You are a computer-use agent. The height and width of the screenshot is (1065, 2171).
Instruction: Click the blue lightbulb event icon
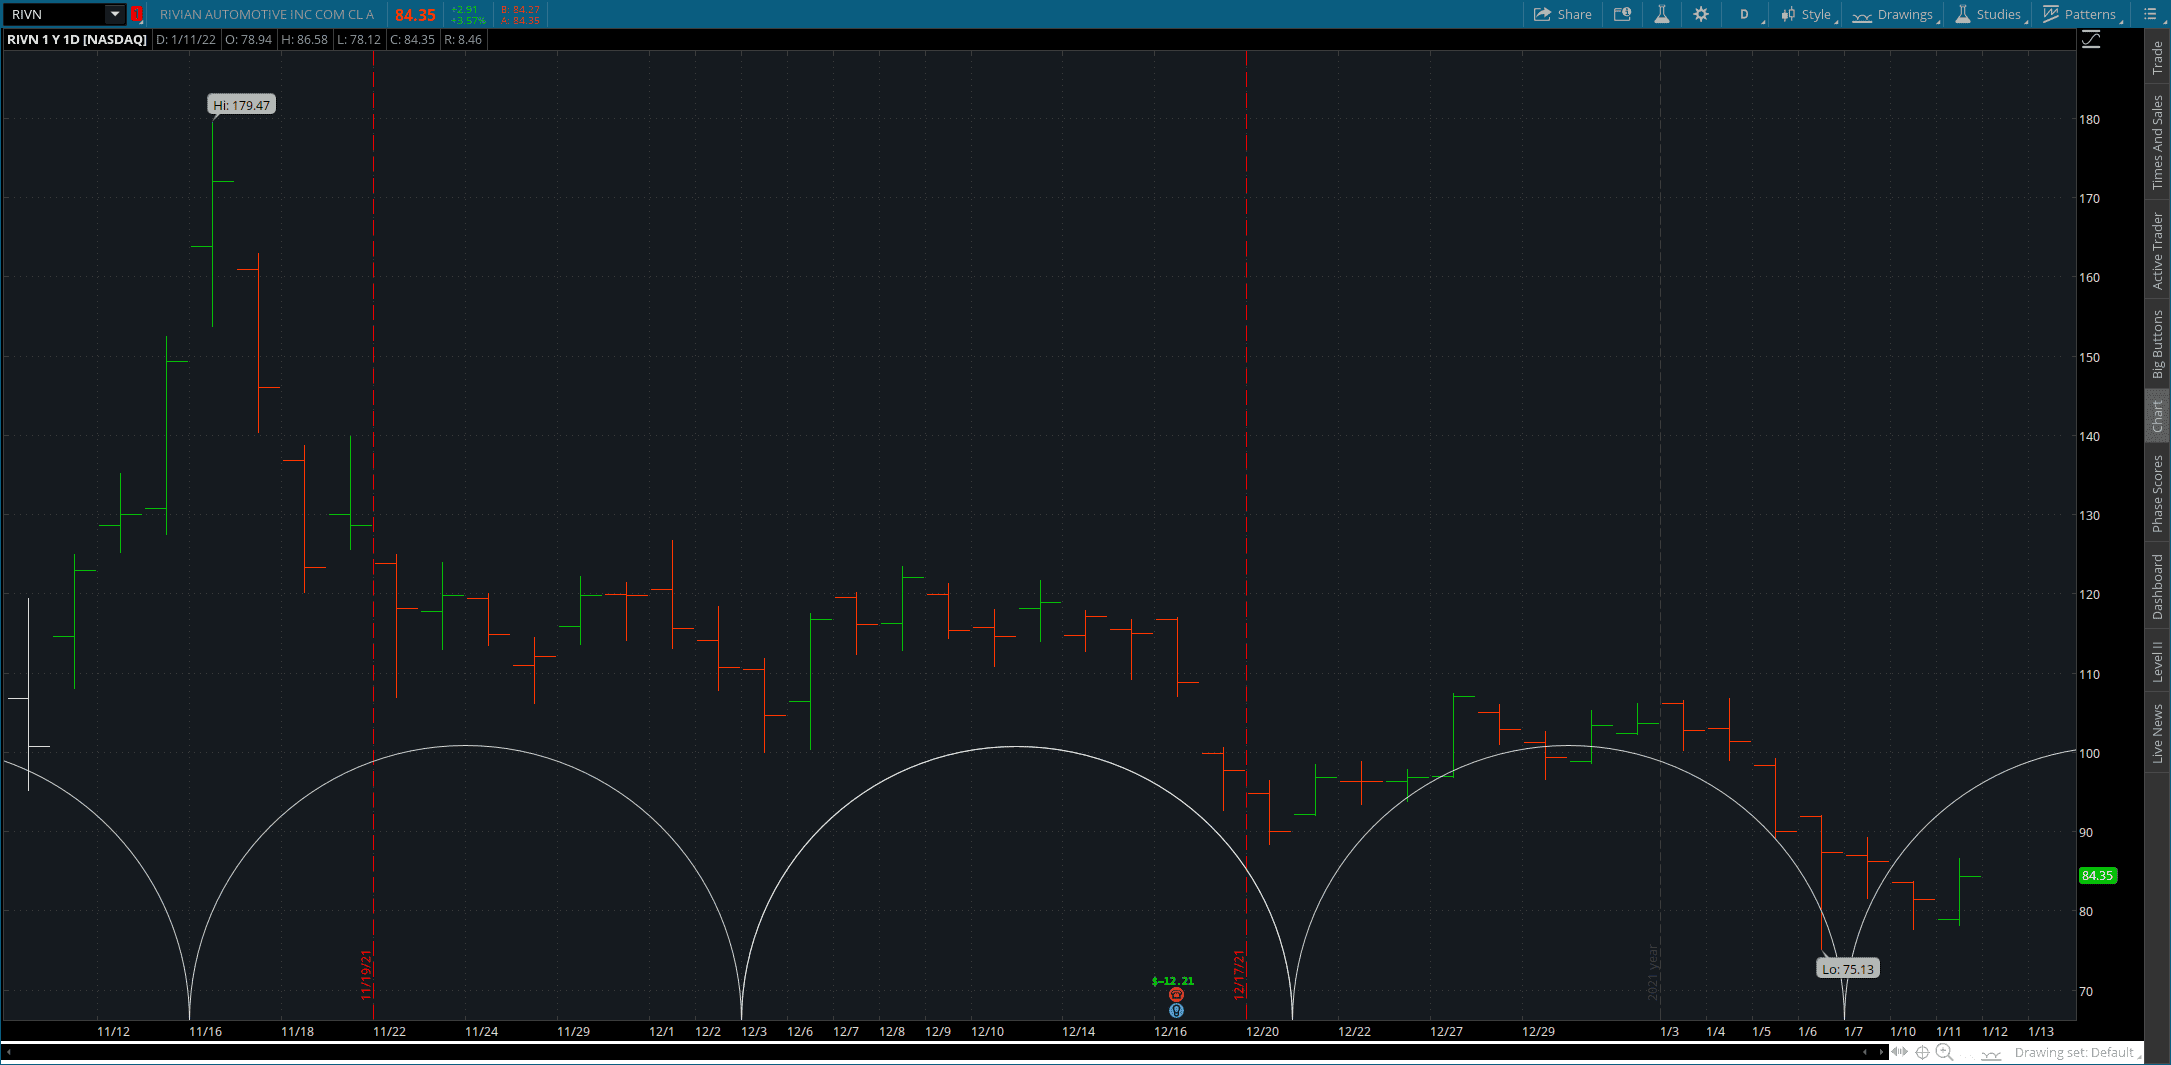(1176, 1011)
